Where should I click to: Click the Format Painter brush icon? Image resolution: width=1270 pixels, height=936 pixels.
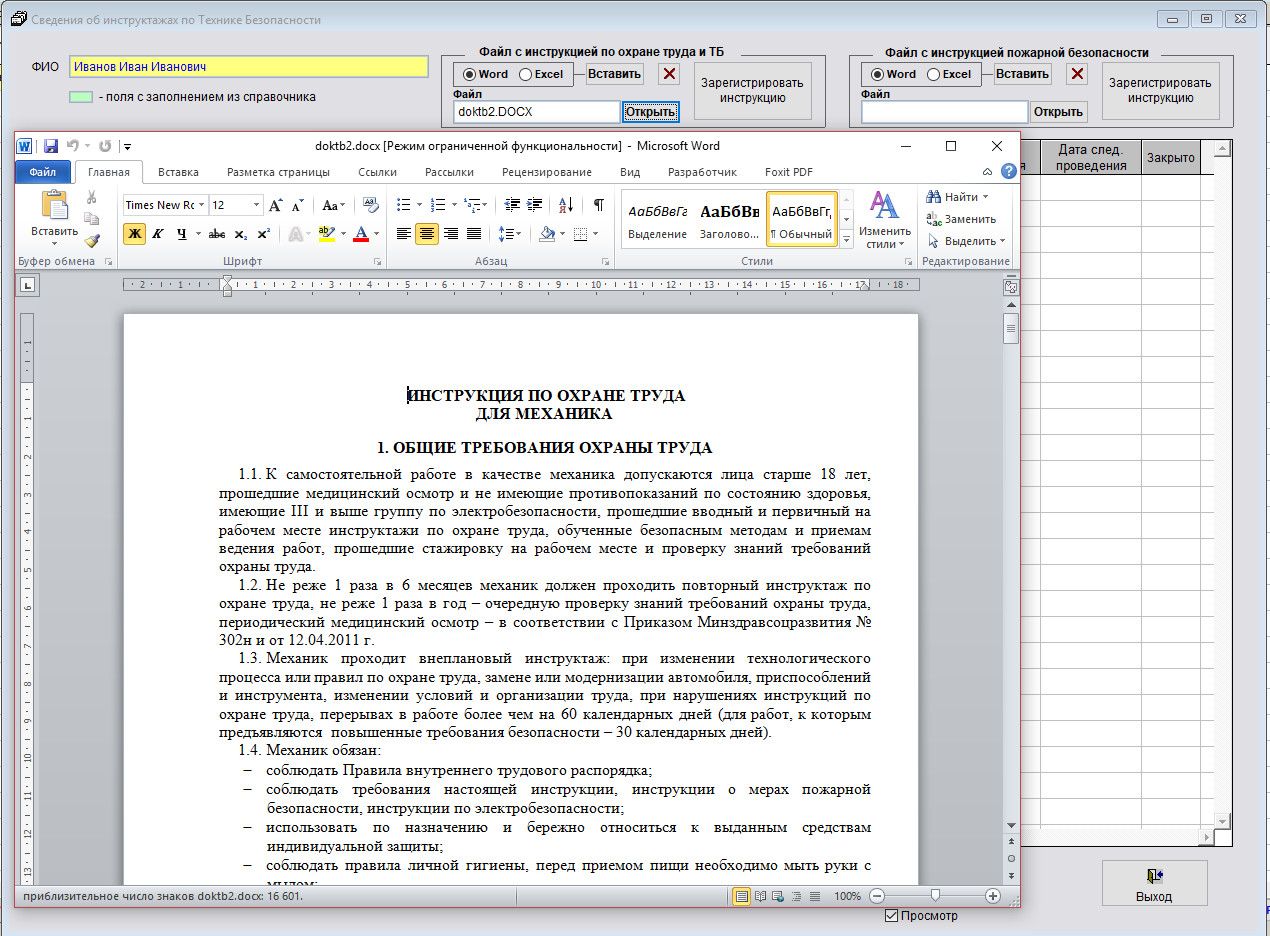pyautogui.click(x=92, y=240)
